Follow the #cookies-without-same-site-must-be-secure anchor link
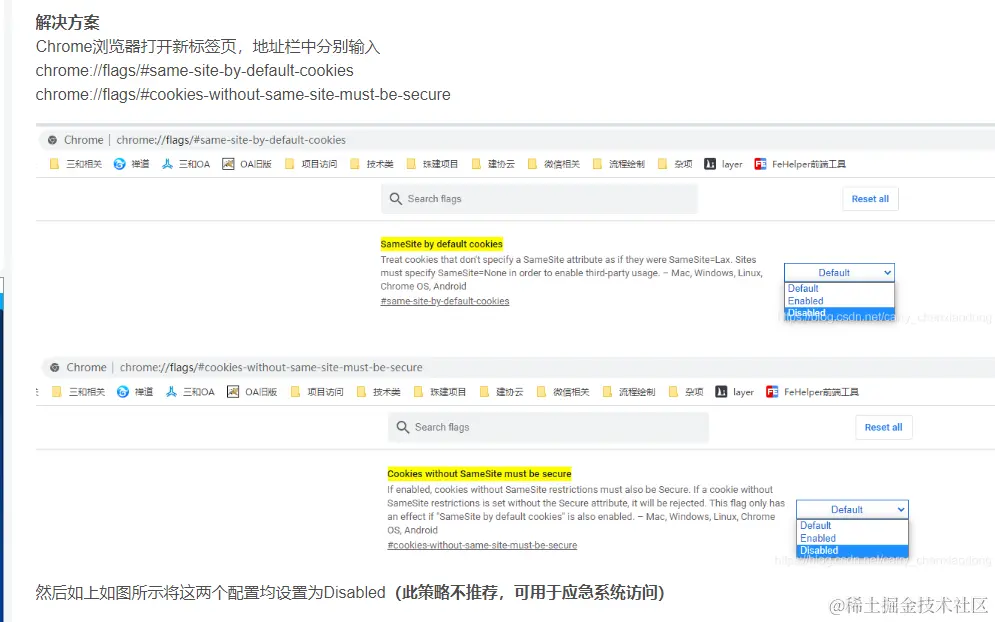Image resolution: width=995 pixels, height=622 pixels. 482,545
